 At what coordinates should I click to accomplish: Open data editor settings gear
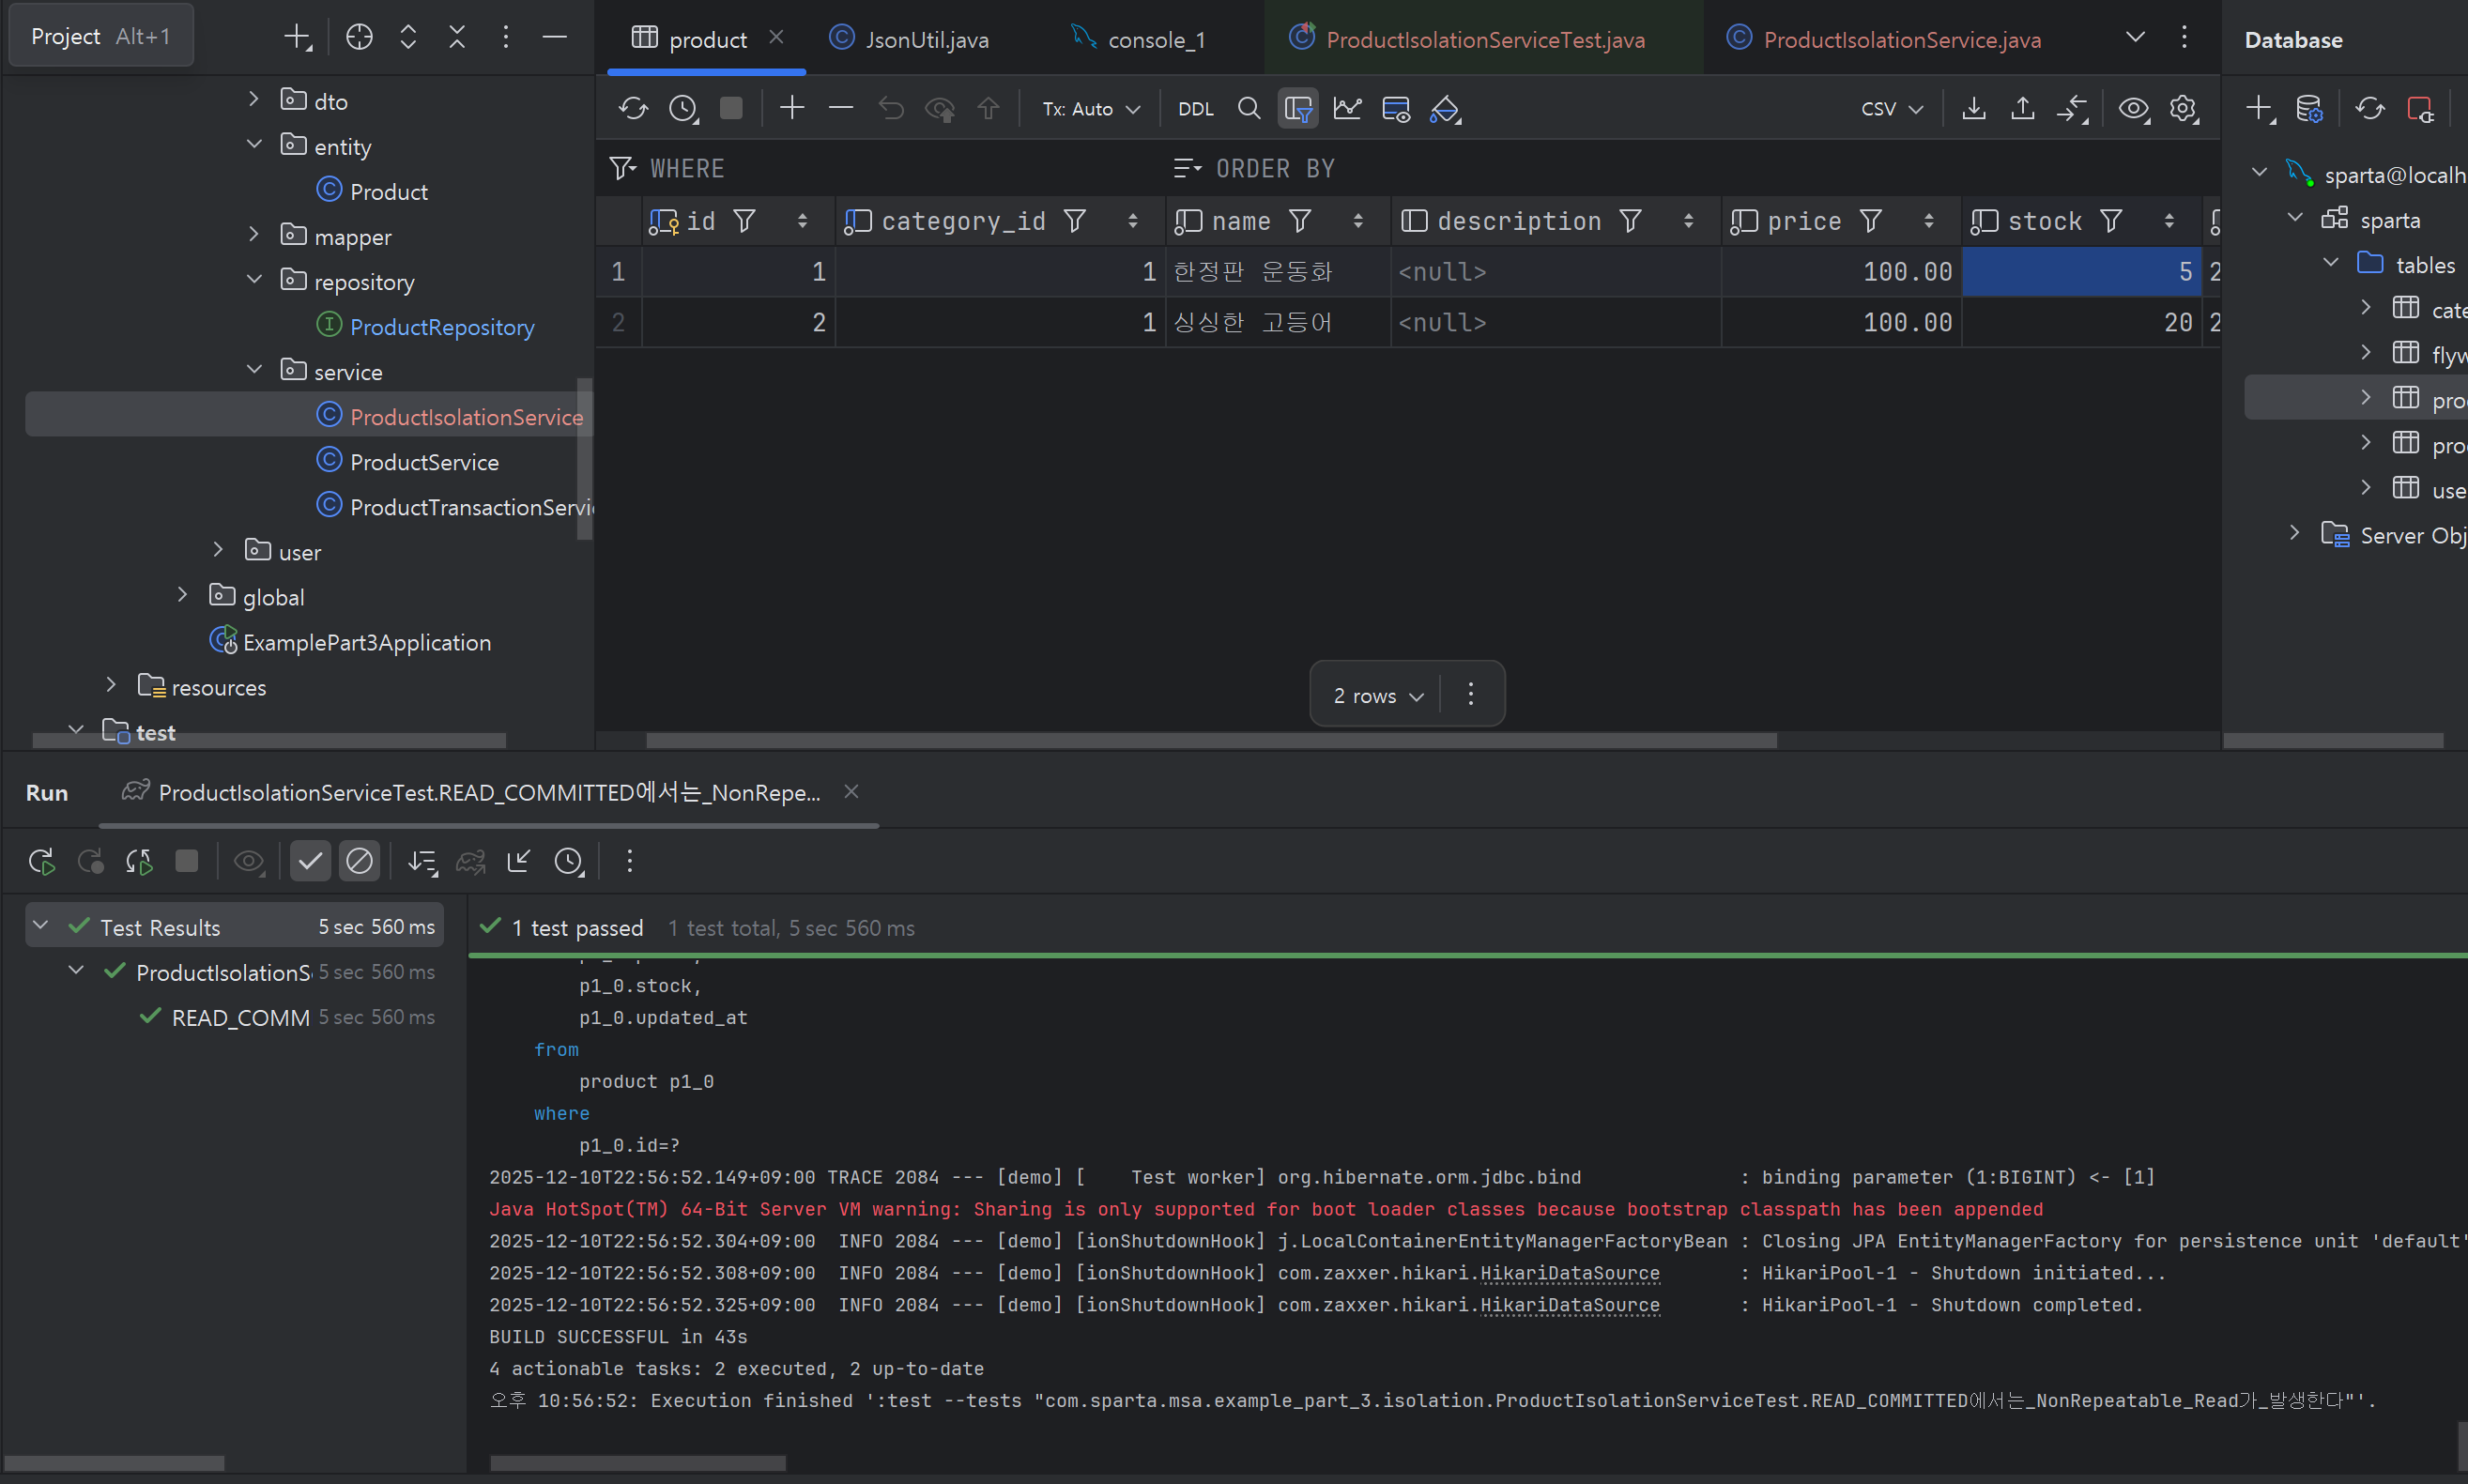2183,108
